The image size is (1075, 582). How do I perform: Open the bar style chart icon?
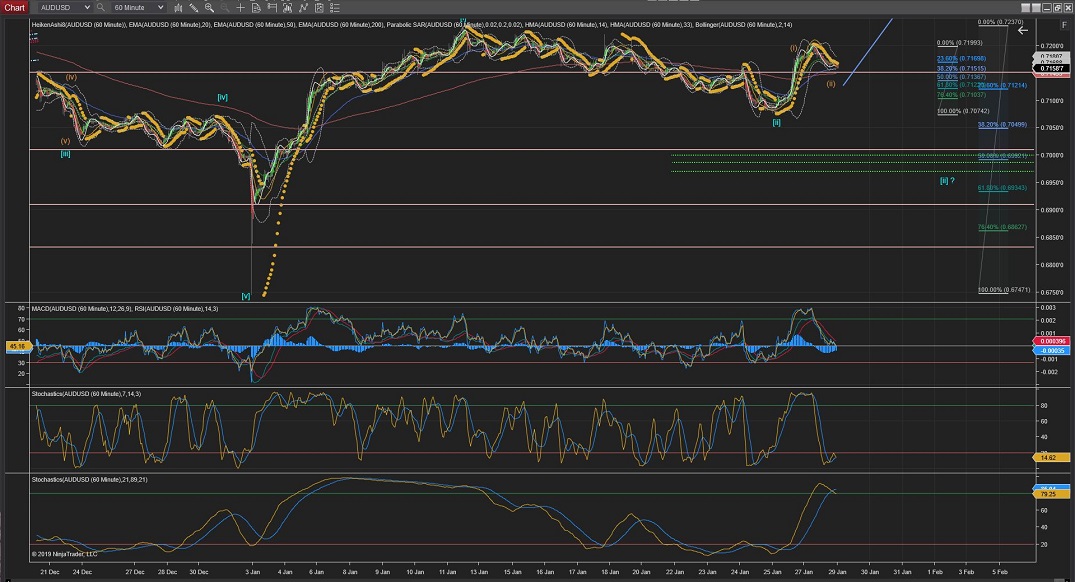[178, 8]
